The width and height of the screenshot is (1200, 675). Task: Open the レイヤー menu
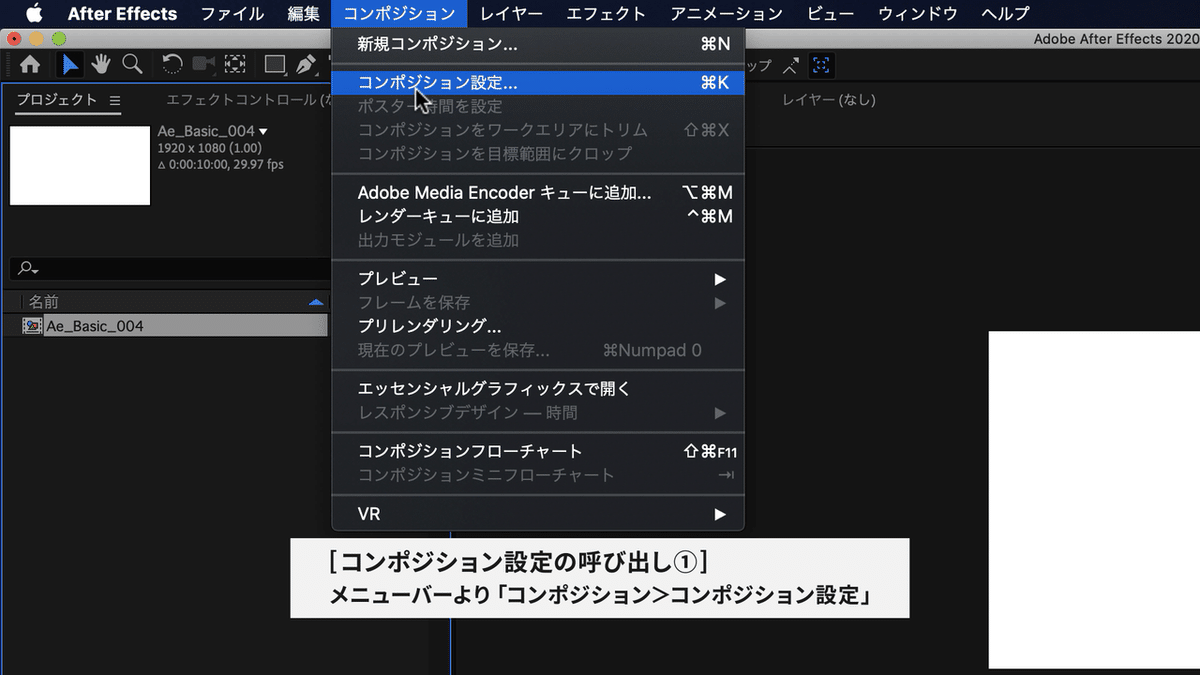(x=511, y=14)
